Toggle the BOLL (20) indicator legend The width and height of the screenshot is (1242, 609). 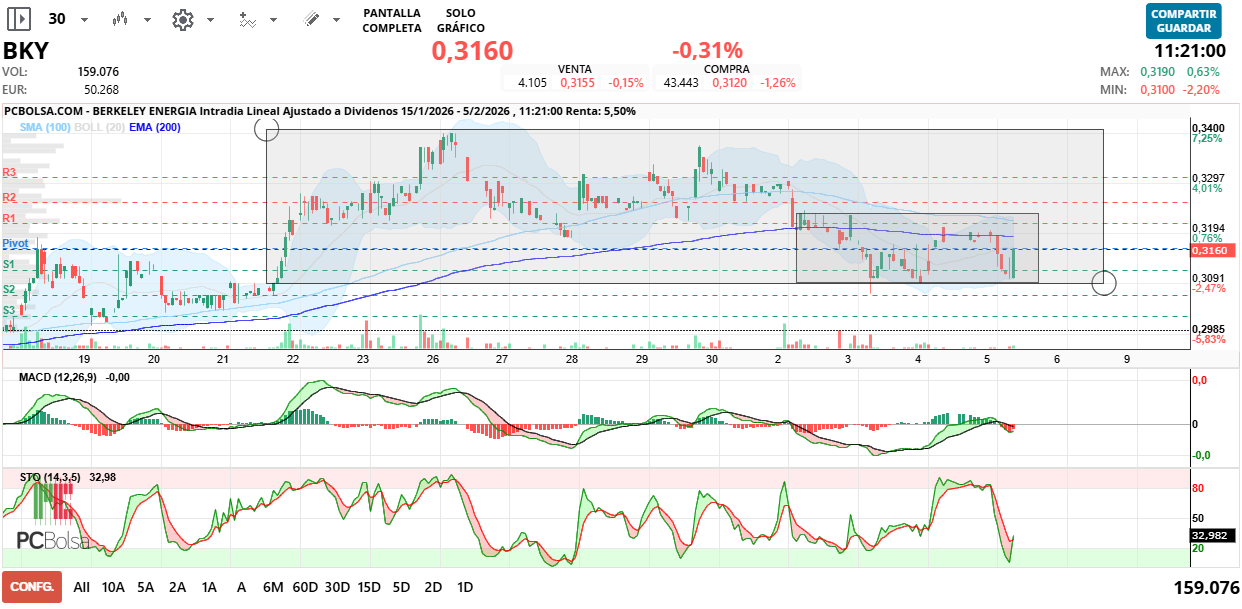pos(100,127)
